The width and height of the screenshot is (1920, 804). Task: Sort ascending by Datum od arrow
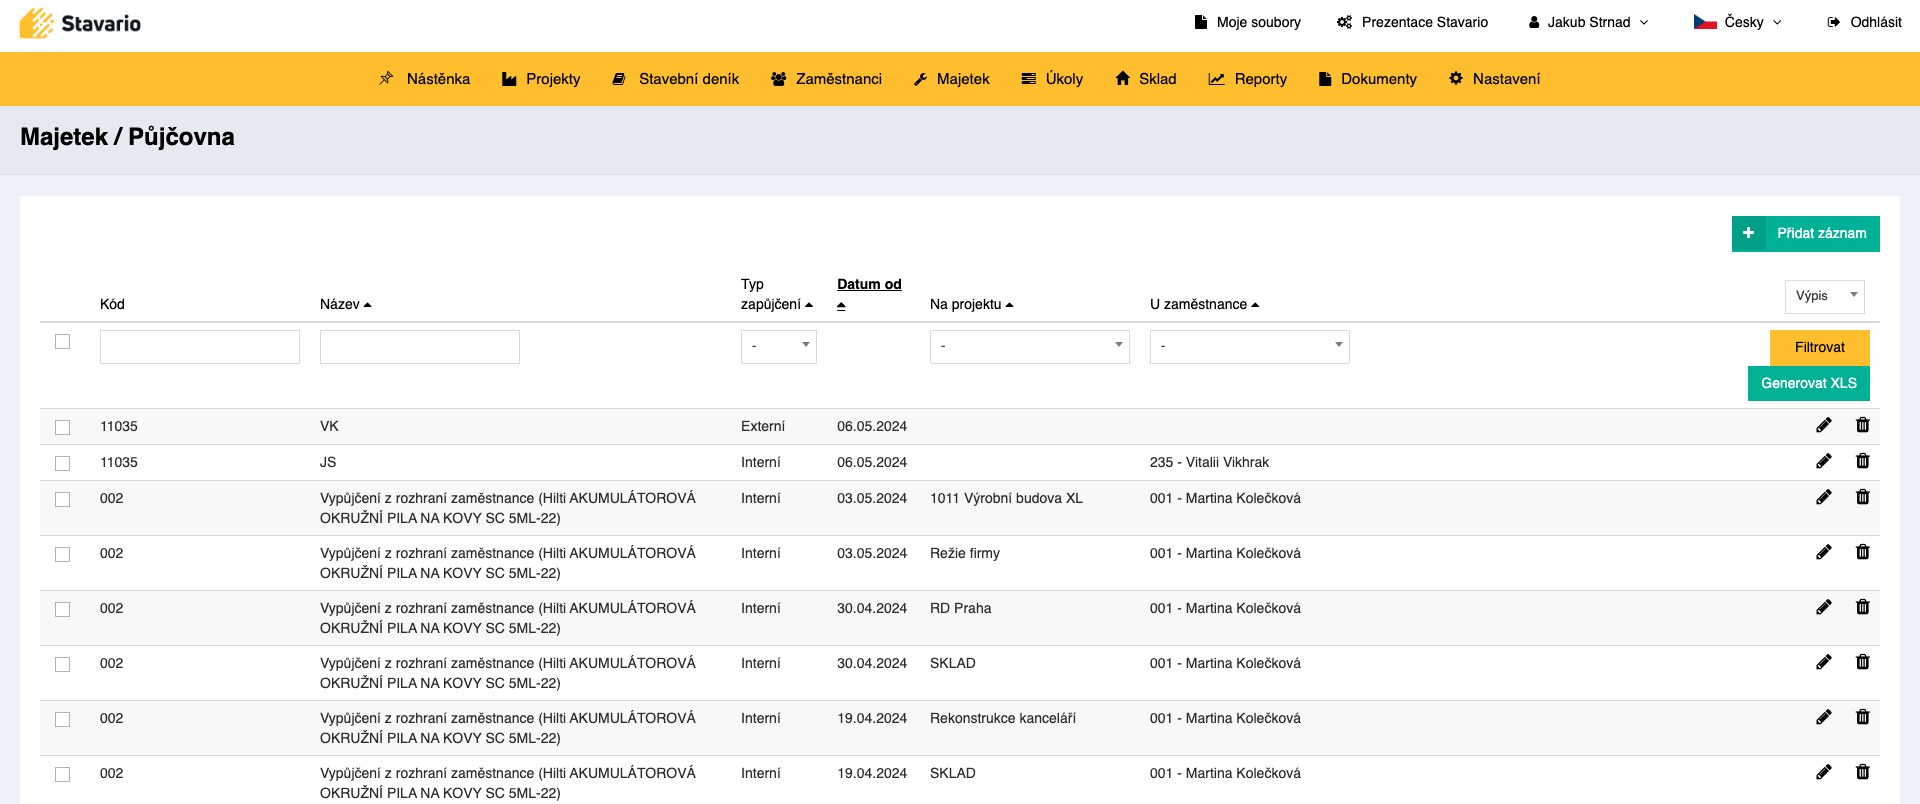[841, 306]
